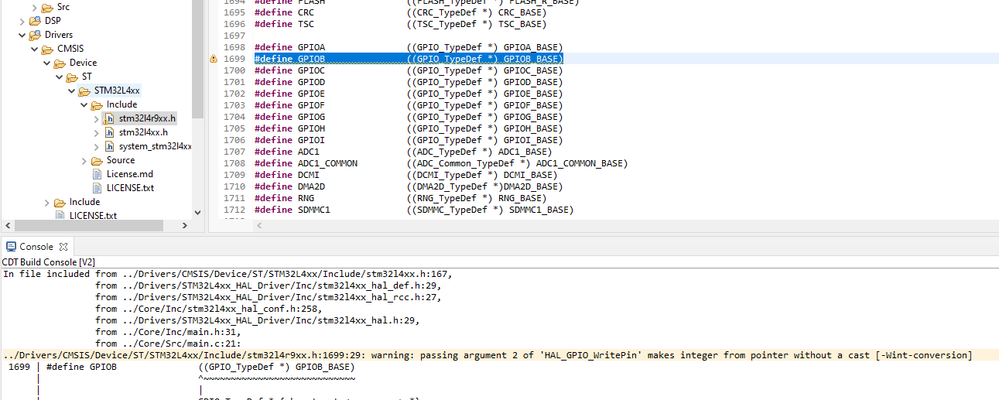Select the Device folder icon
999x400 pixels.
tap(59, 63)
